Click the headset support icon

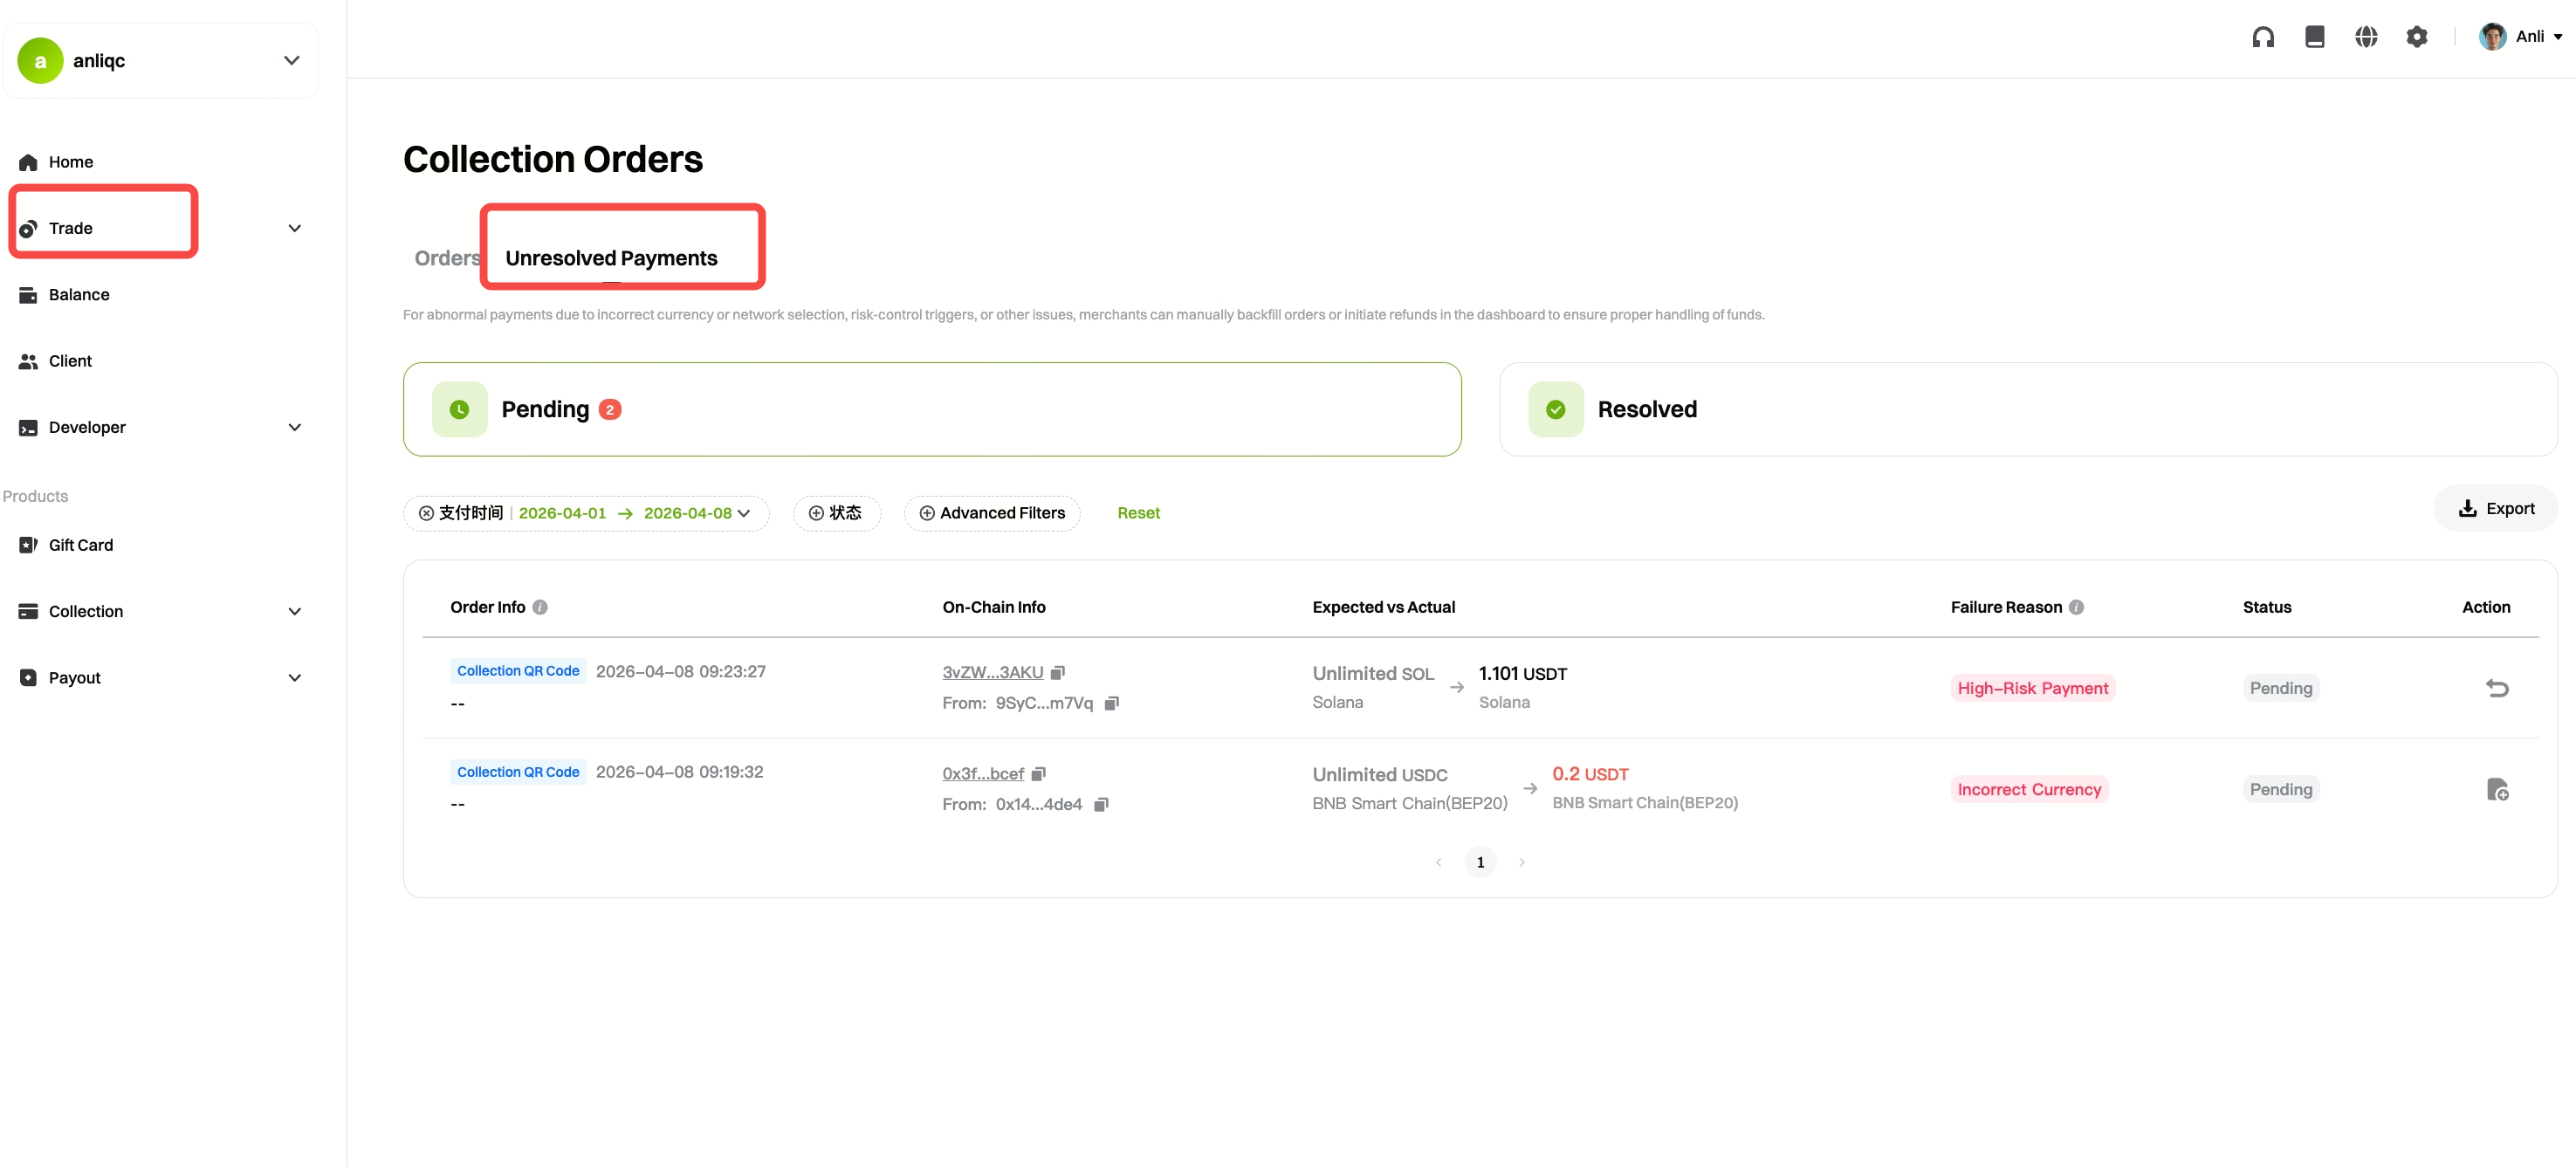pos(2263,37)
